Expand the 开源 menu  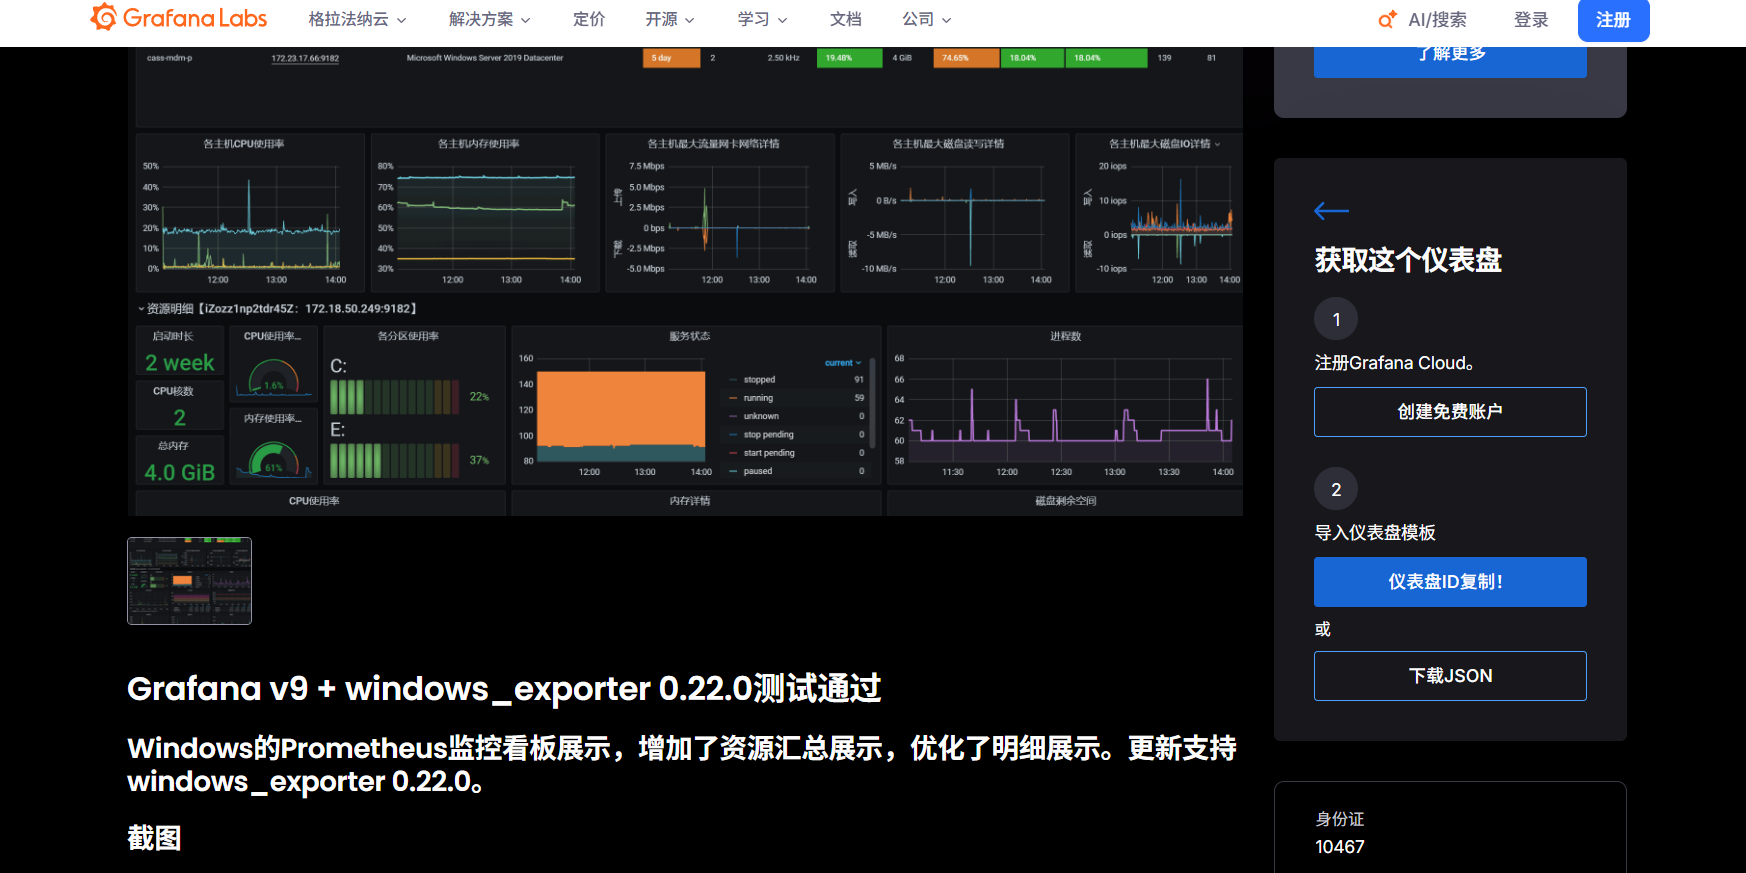[x=669, y=19]
